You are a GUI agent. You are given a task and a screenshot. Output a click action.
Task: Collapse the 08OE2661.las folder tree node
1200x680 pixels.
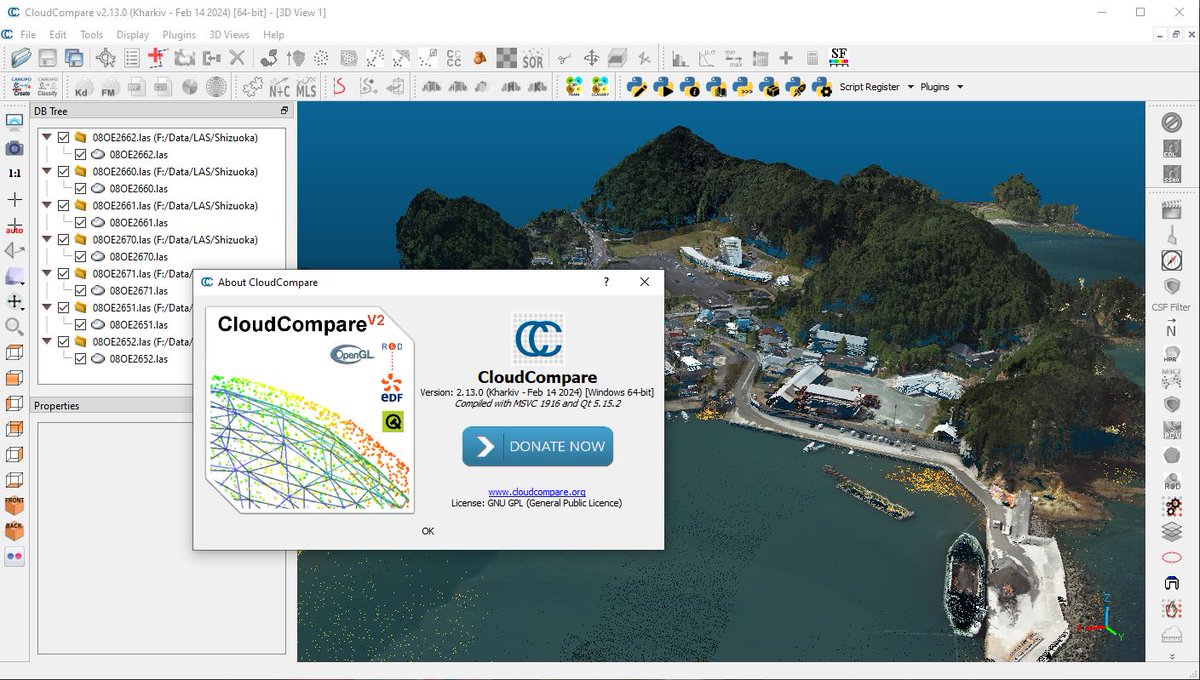pyautogui.click(x=47, y=205)
